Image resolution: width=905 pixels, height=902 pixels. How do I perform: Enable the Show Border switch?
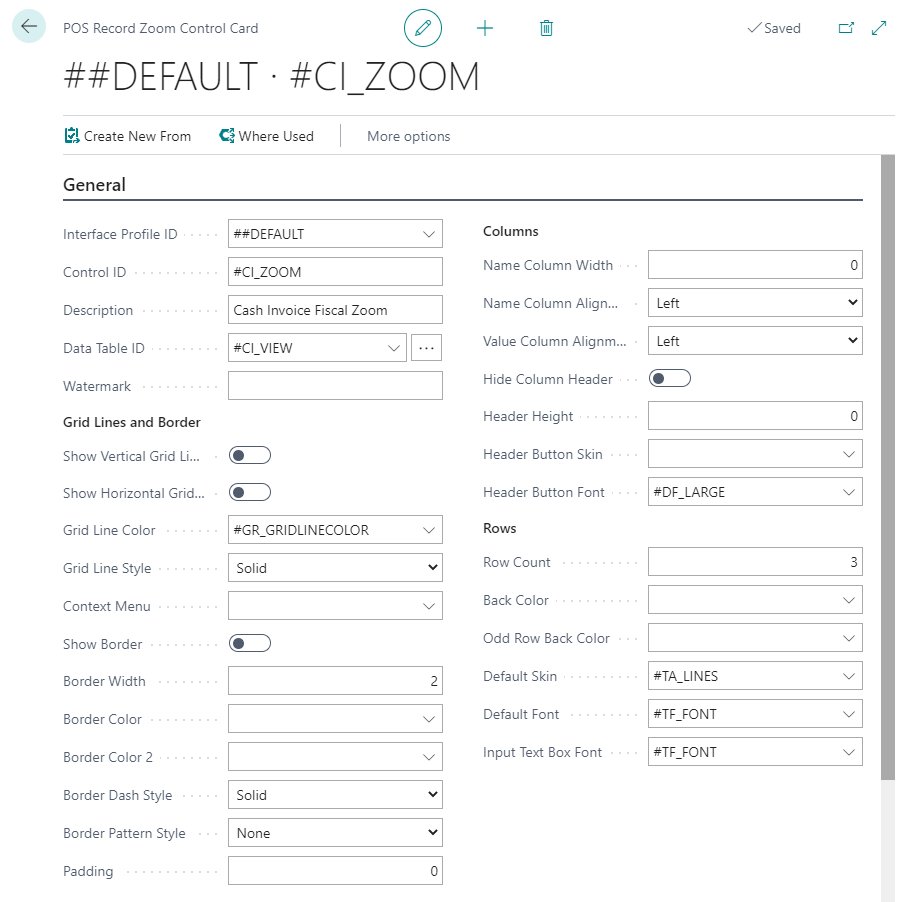(249, 644)
